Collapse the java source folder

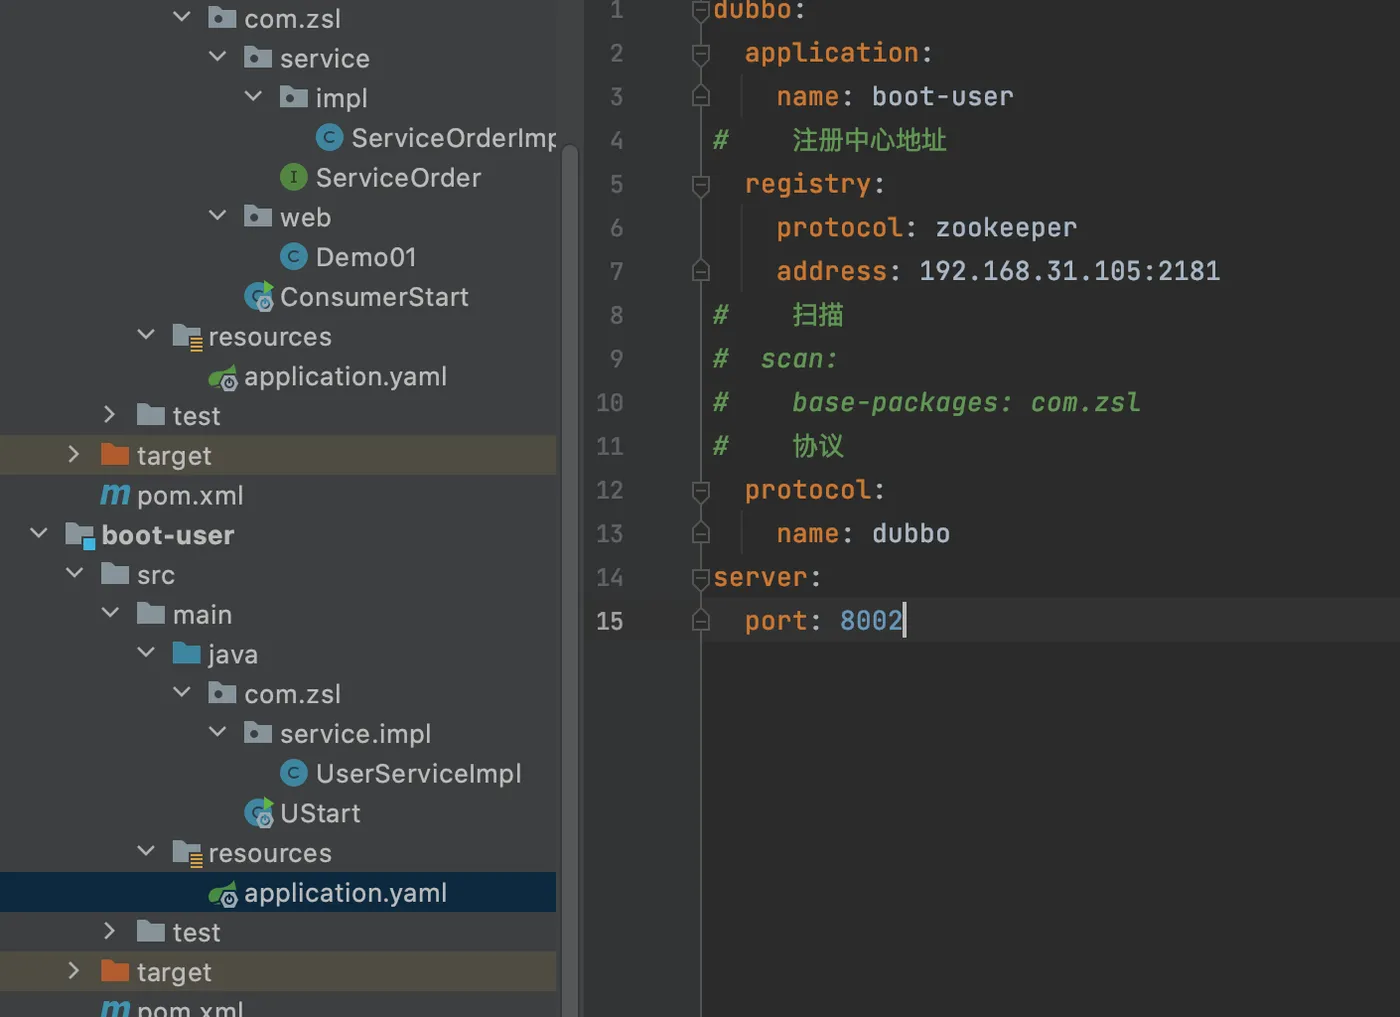point(146,653)
